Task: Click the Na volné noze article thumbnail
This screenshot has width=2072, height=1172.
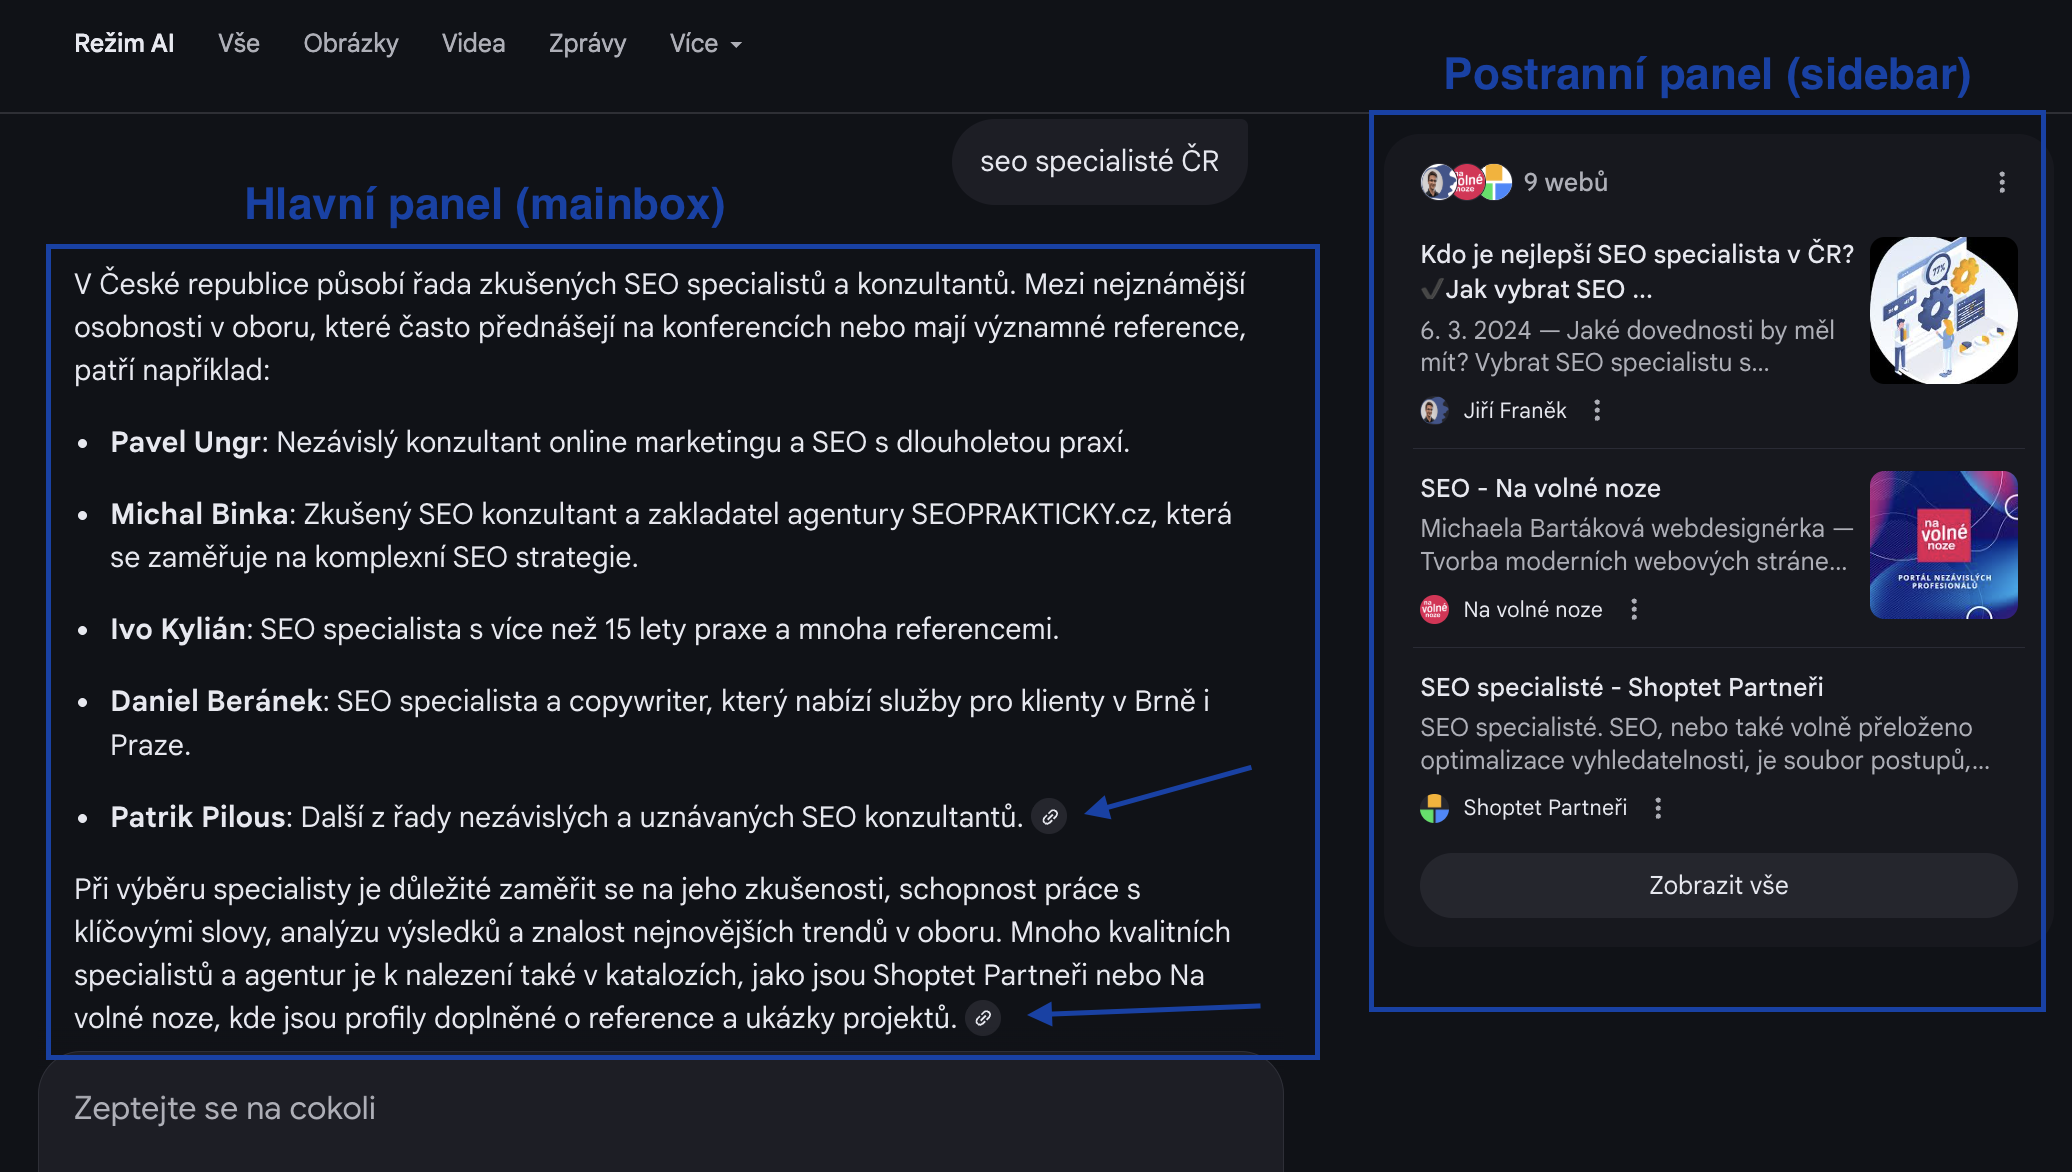Action: point(1942,545)
